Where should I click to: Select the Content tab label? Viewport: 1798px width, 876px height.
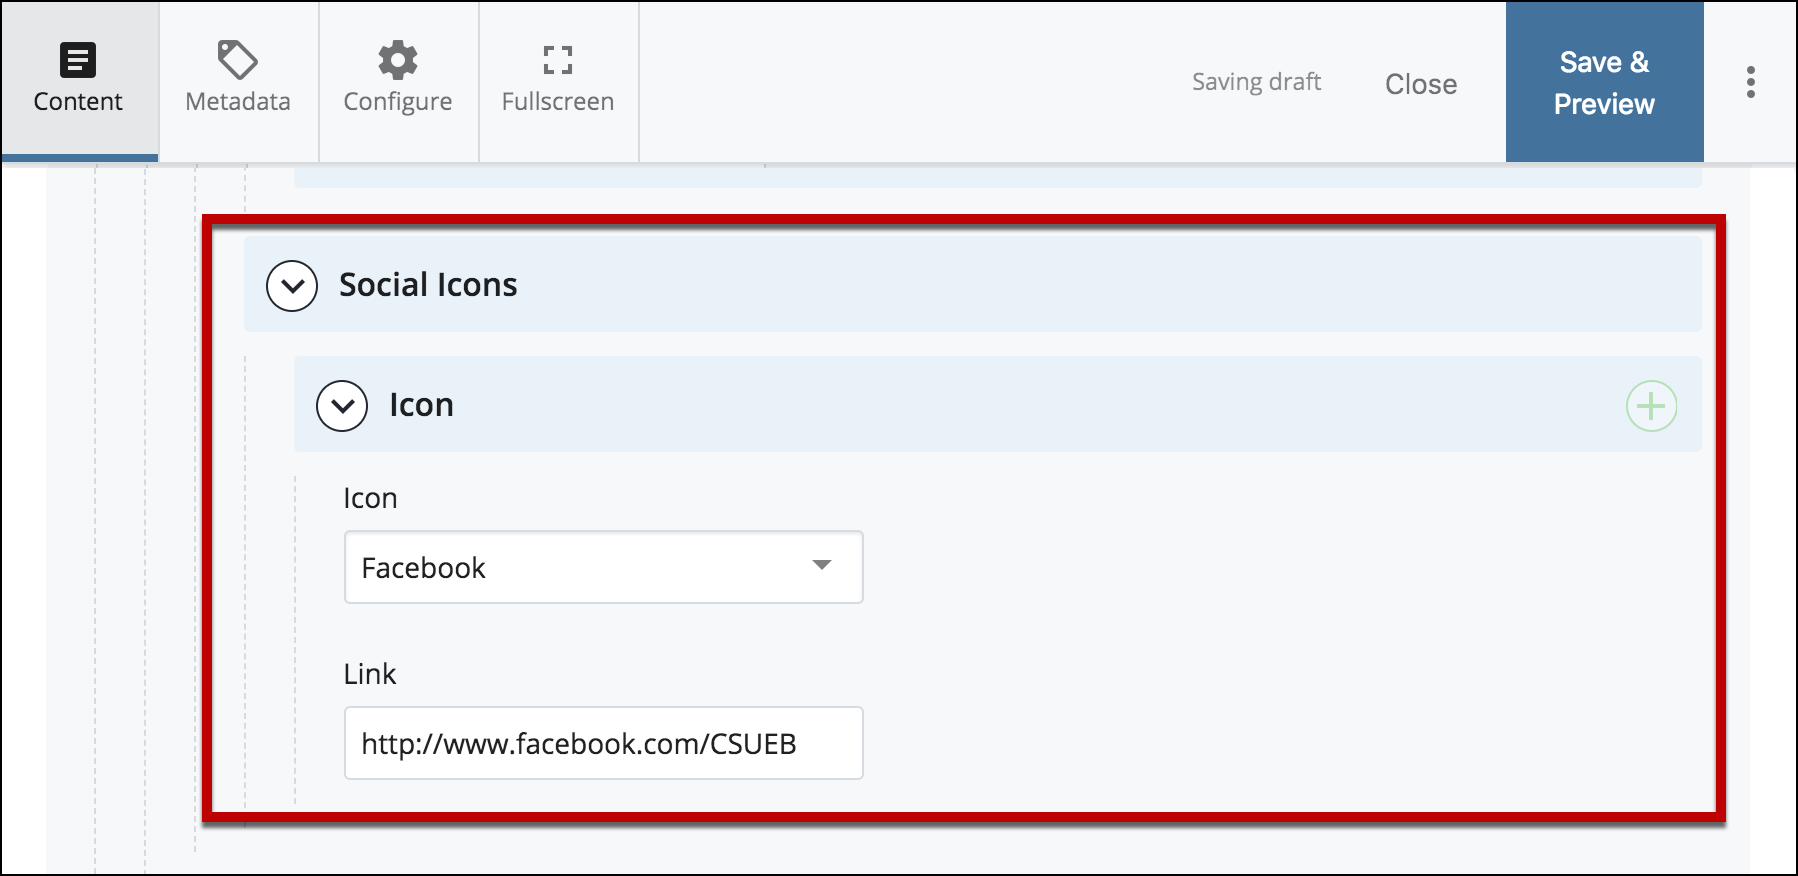[78, 102]
